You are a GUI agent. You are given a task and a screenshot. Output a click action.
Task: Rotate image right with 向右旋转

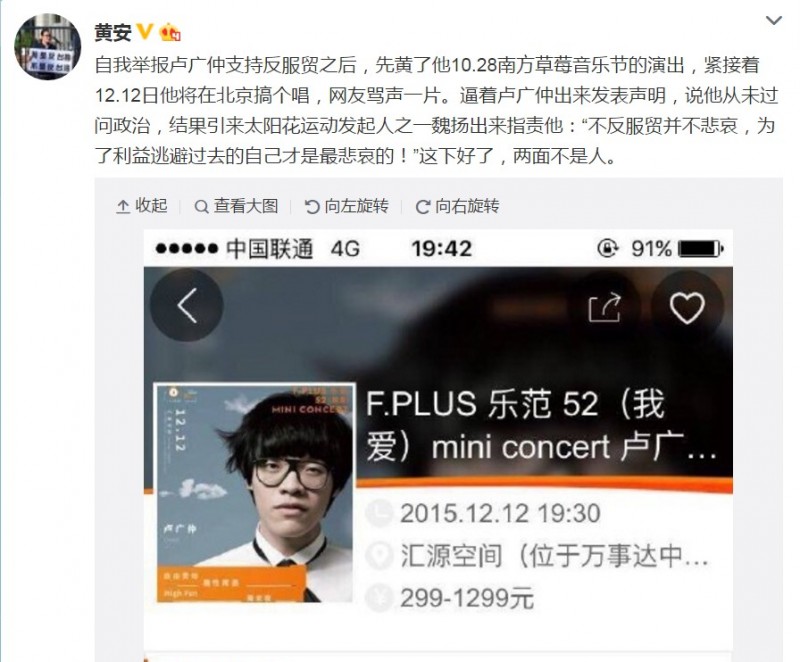coord(457,206)
